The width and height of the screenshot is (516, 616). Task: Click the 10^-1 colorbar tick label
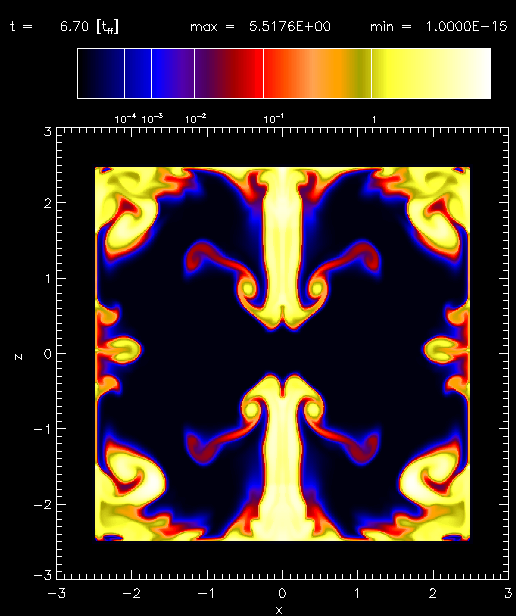(274, 119)
